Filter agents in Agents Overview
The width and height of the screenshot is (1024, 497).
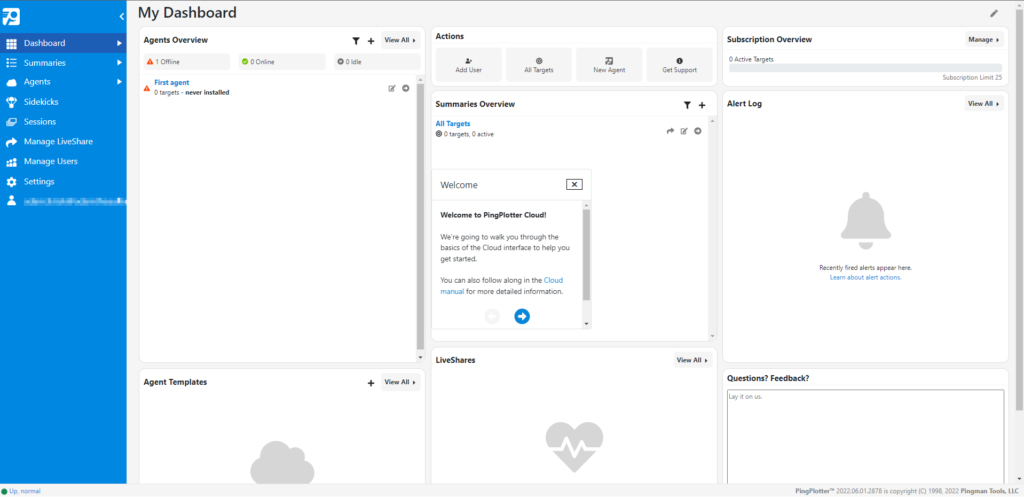pos(356,40)
